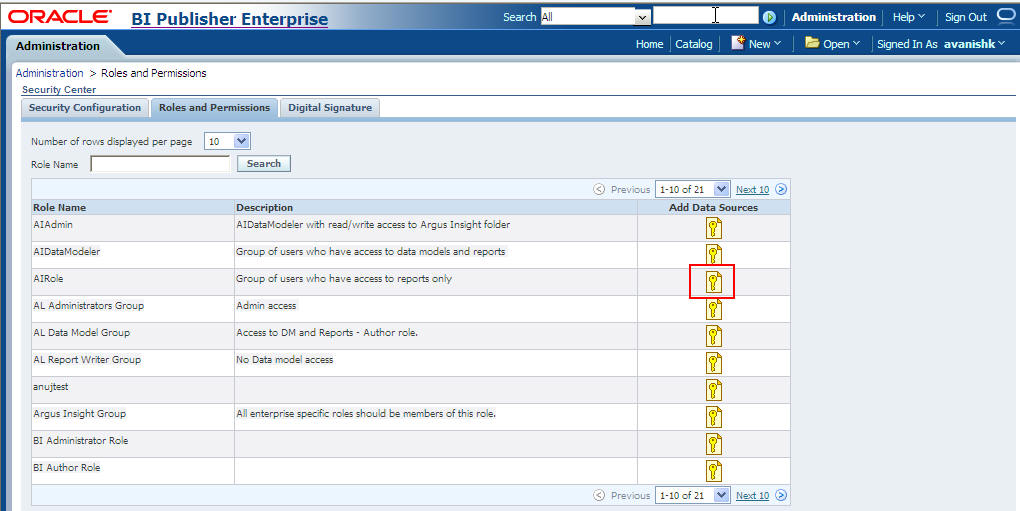Focus the Role Name input field

160,164
